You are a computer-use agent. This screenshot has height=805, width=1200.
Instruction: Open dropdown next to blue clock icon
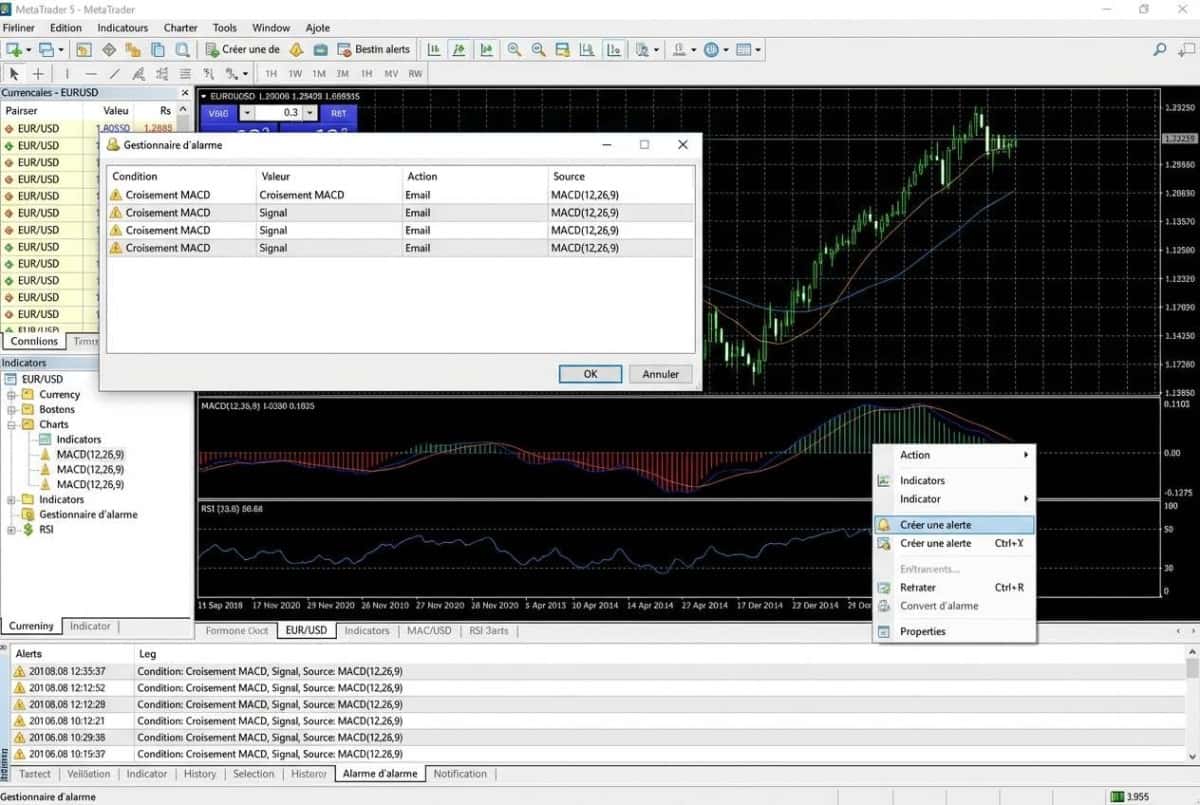(x=726, y=49)
